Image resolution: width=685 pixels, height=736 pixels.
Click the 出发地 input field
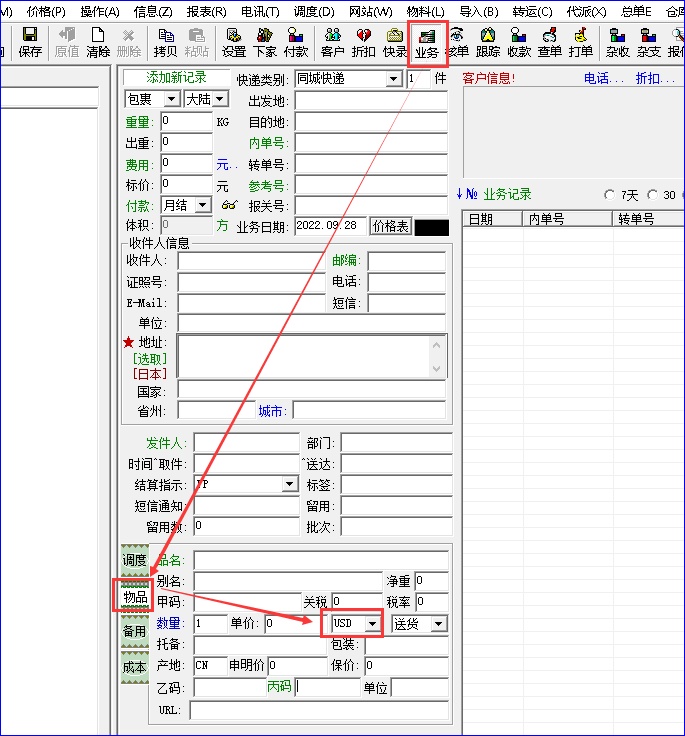pyautogui.click(x=371, y=101)
